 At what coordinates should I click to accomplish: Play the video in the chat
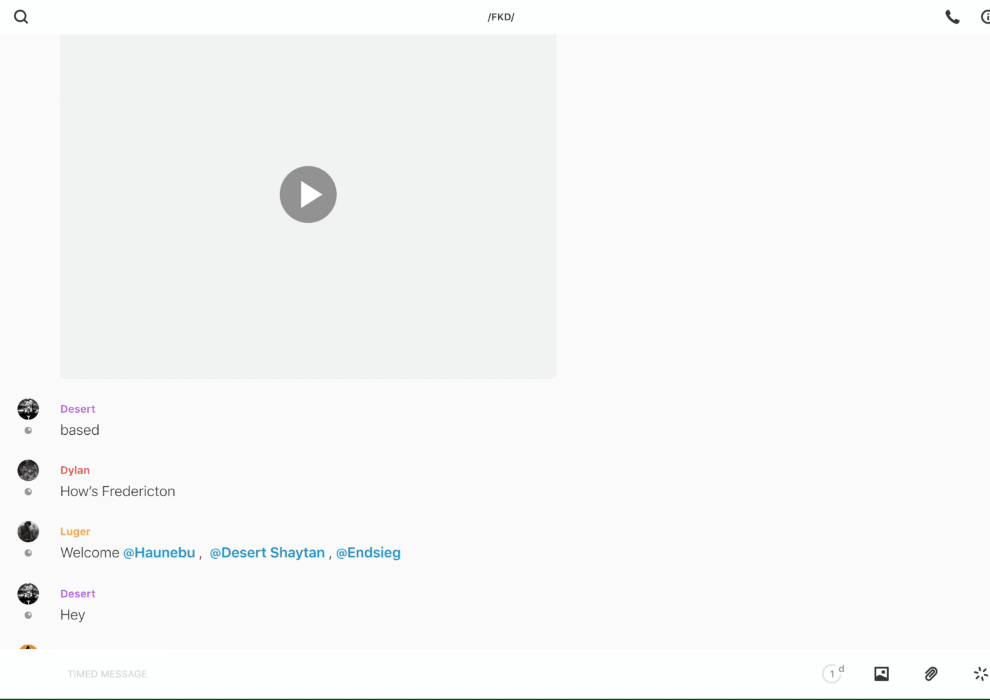(308, 194)
